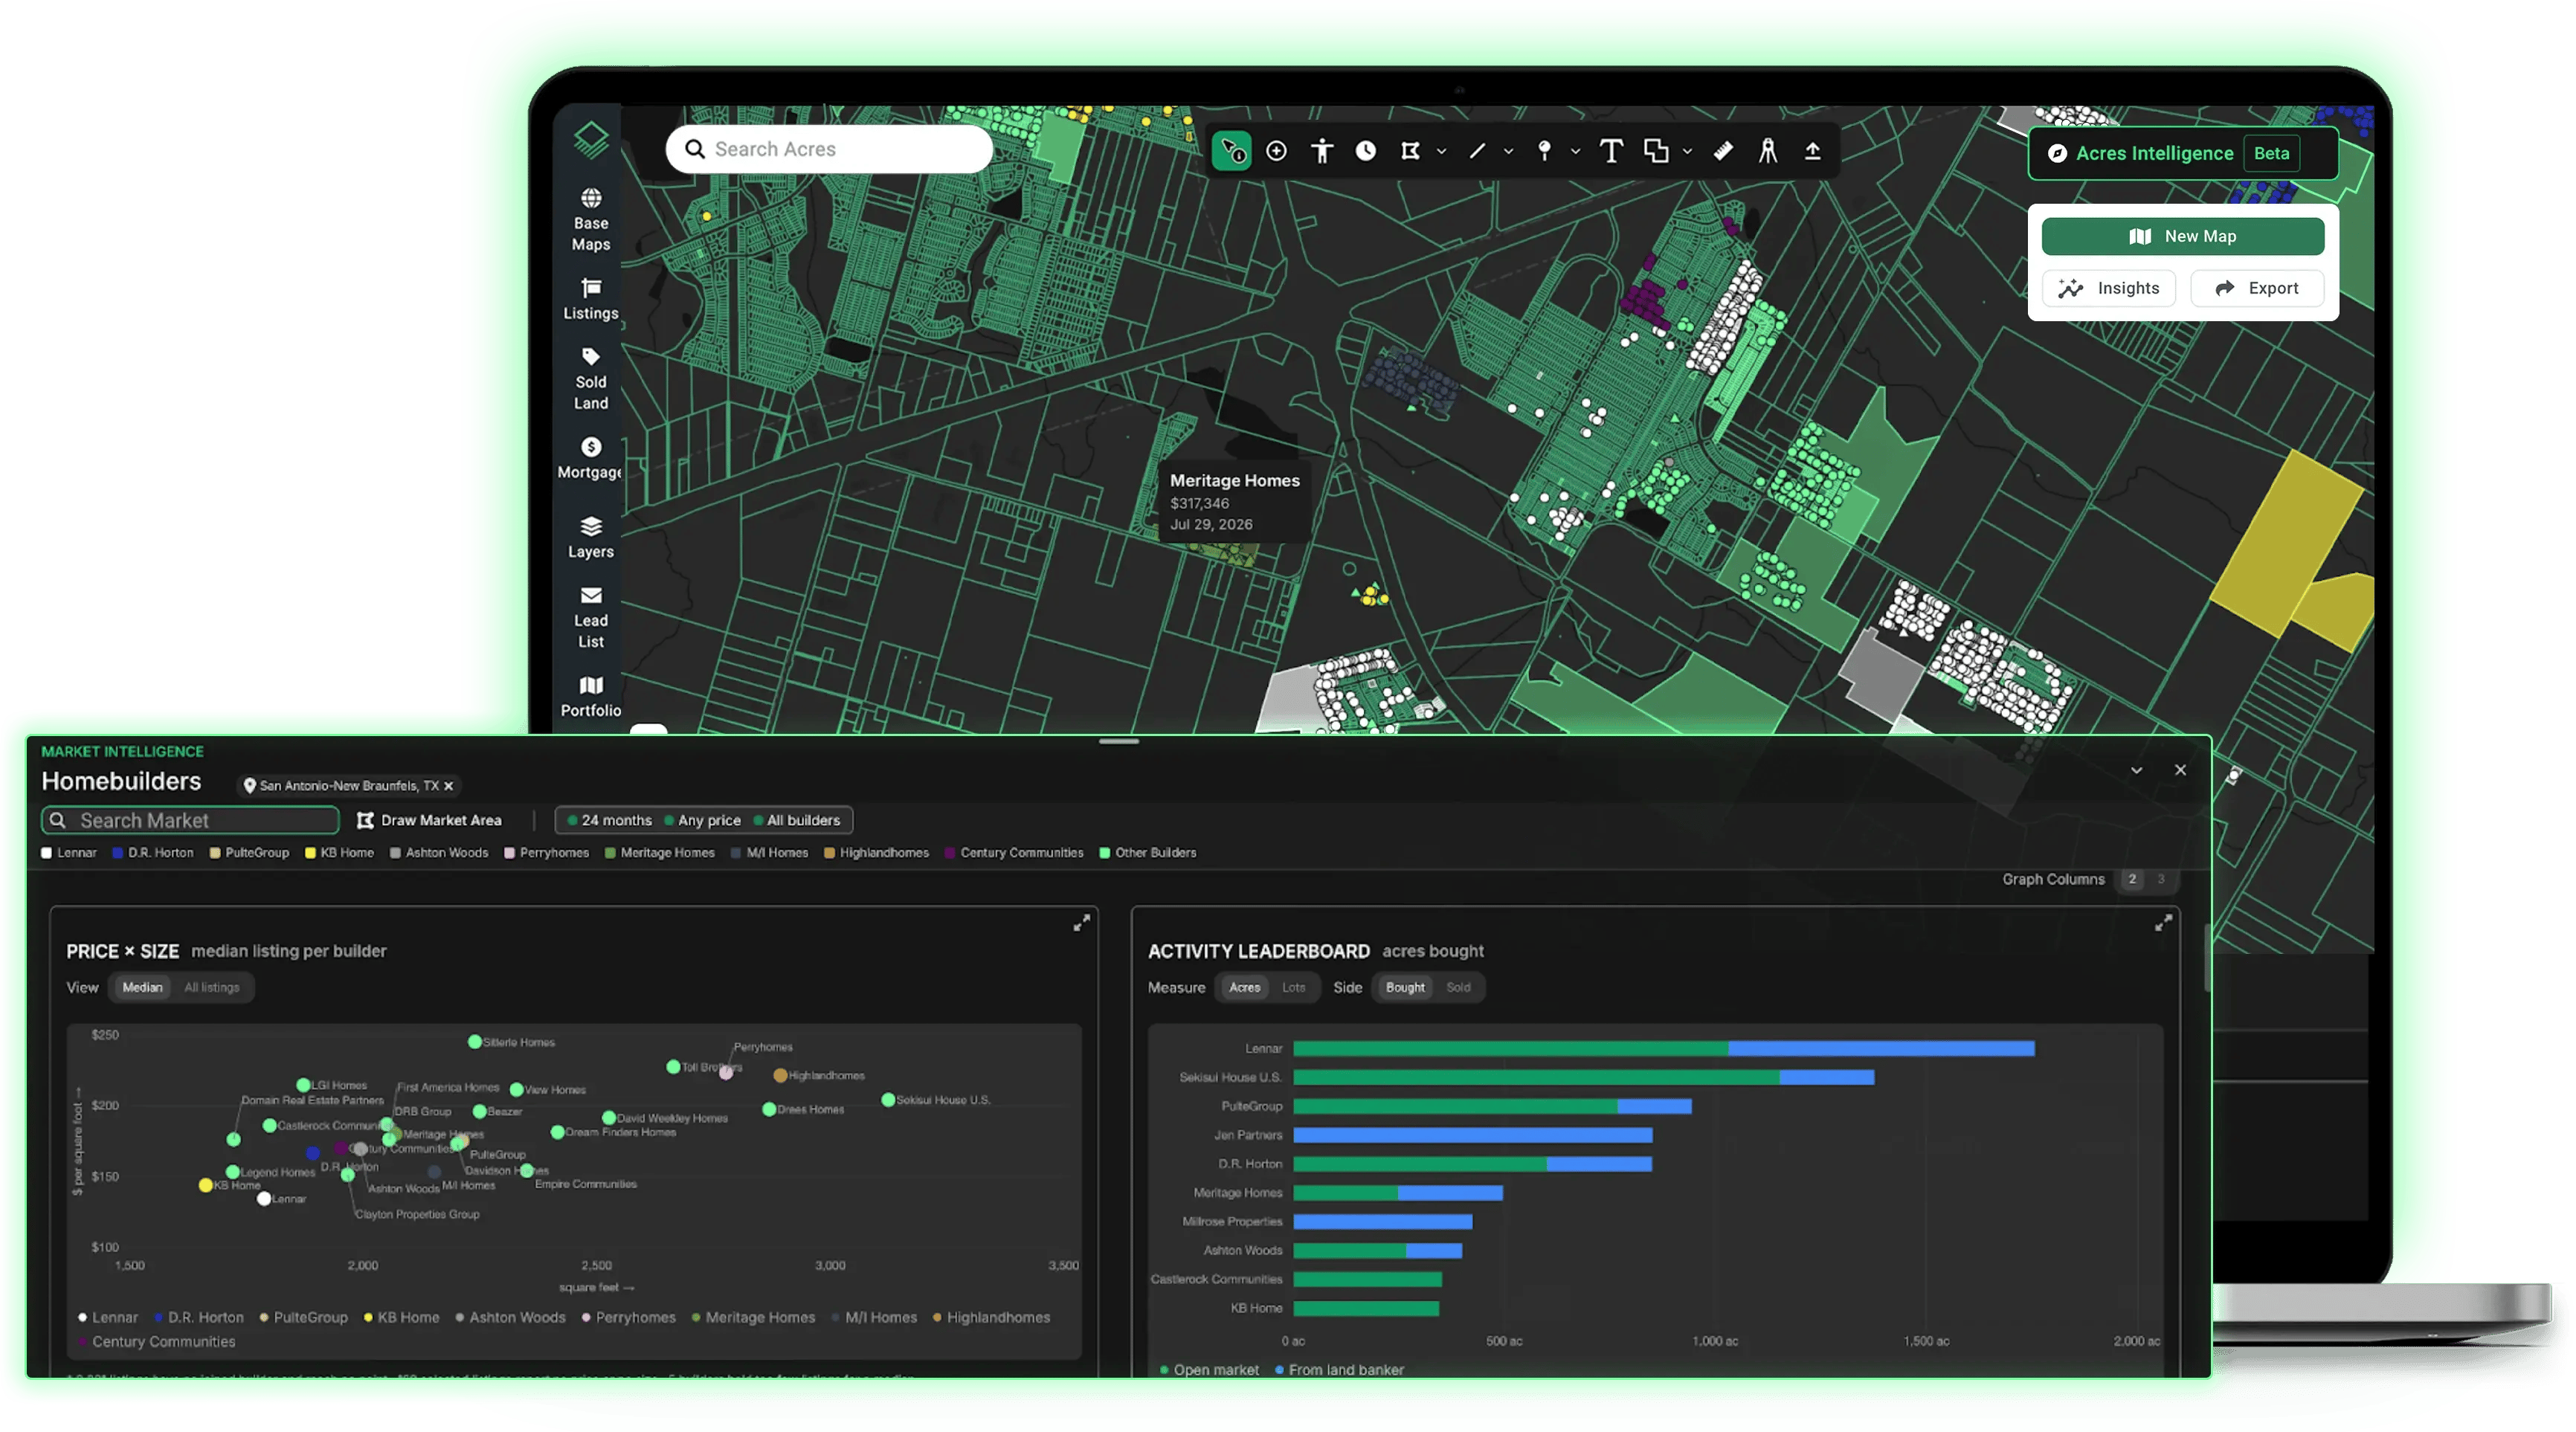
Task: Click Jen Partners leaderboard label
Action: point(1247,1136)
